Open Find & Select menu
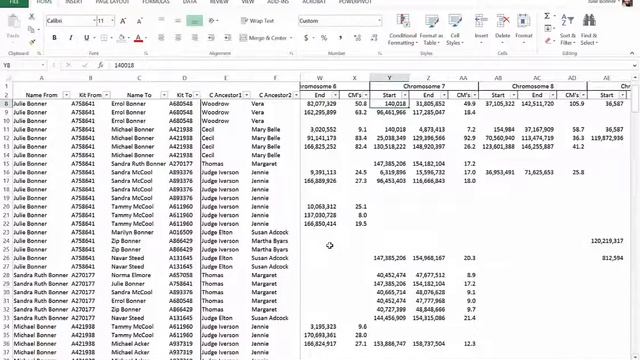The width and height of the screenshot is (640, 360). click(x=589, y=29)
